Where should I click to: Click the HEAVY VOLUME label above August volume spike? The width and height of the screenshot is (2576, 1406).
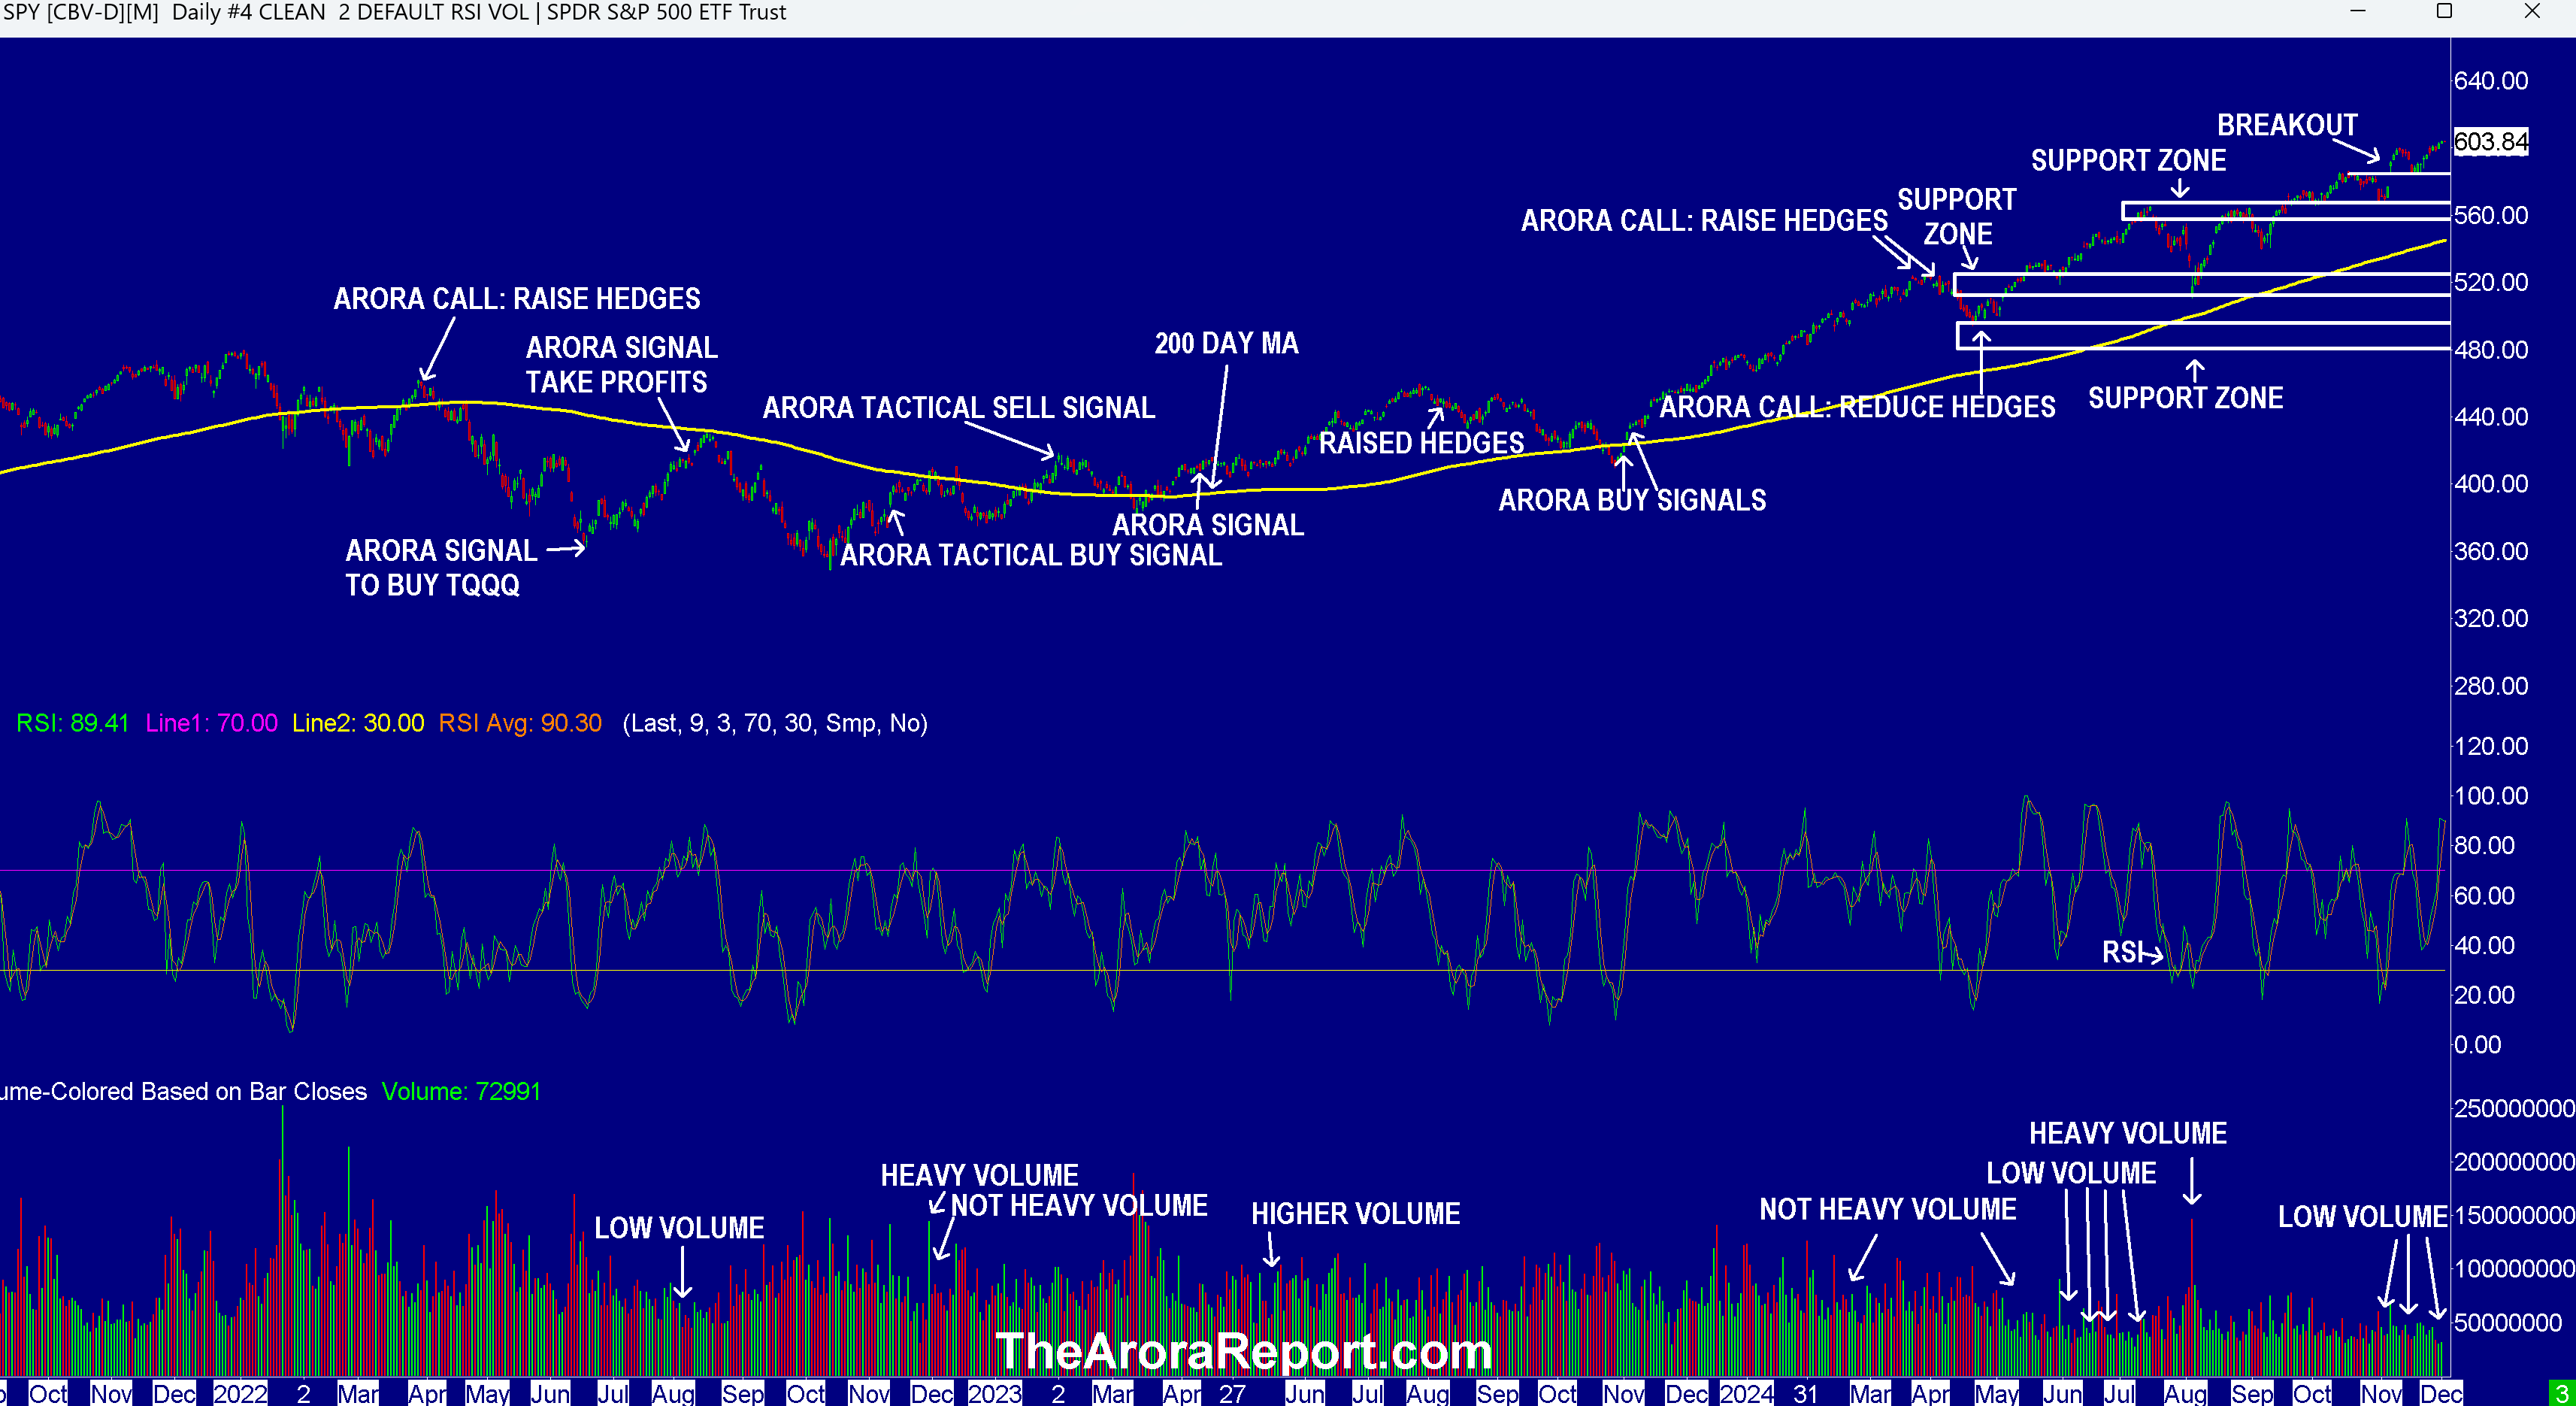coord(2127,1133)
